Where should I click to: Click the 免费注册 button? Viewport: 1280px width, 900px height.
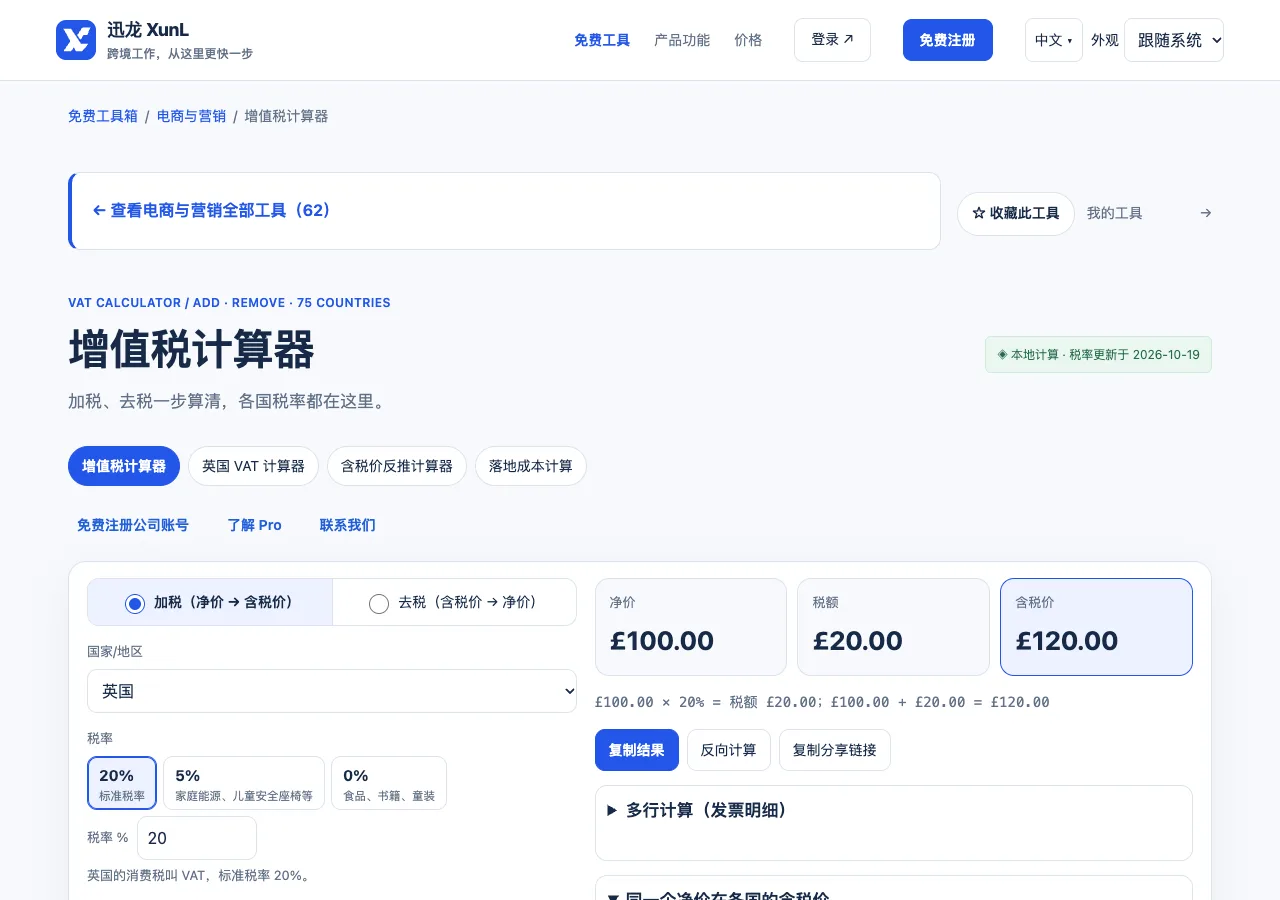(x=948, y=40)
